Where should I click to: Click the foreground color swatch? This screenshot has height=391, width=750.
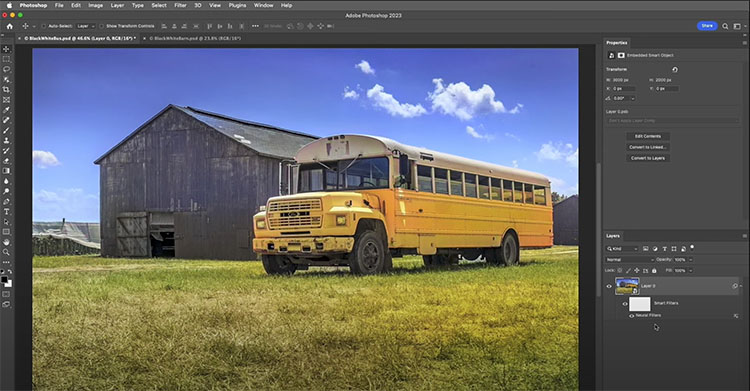coord(4,279)
